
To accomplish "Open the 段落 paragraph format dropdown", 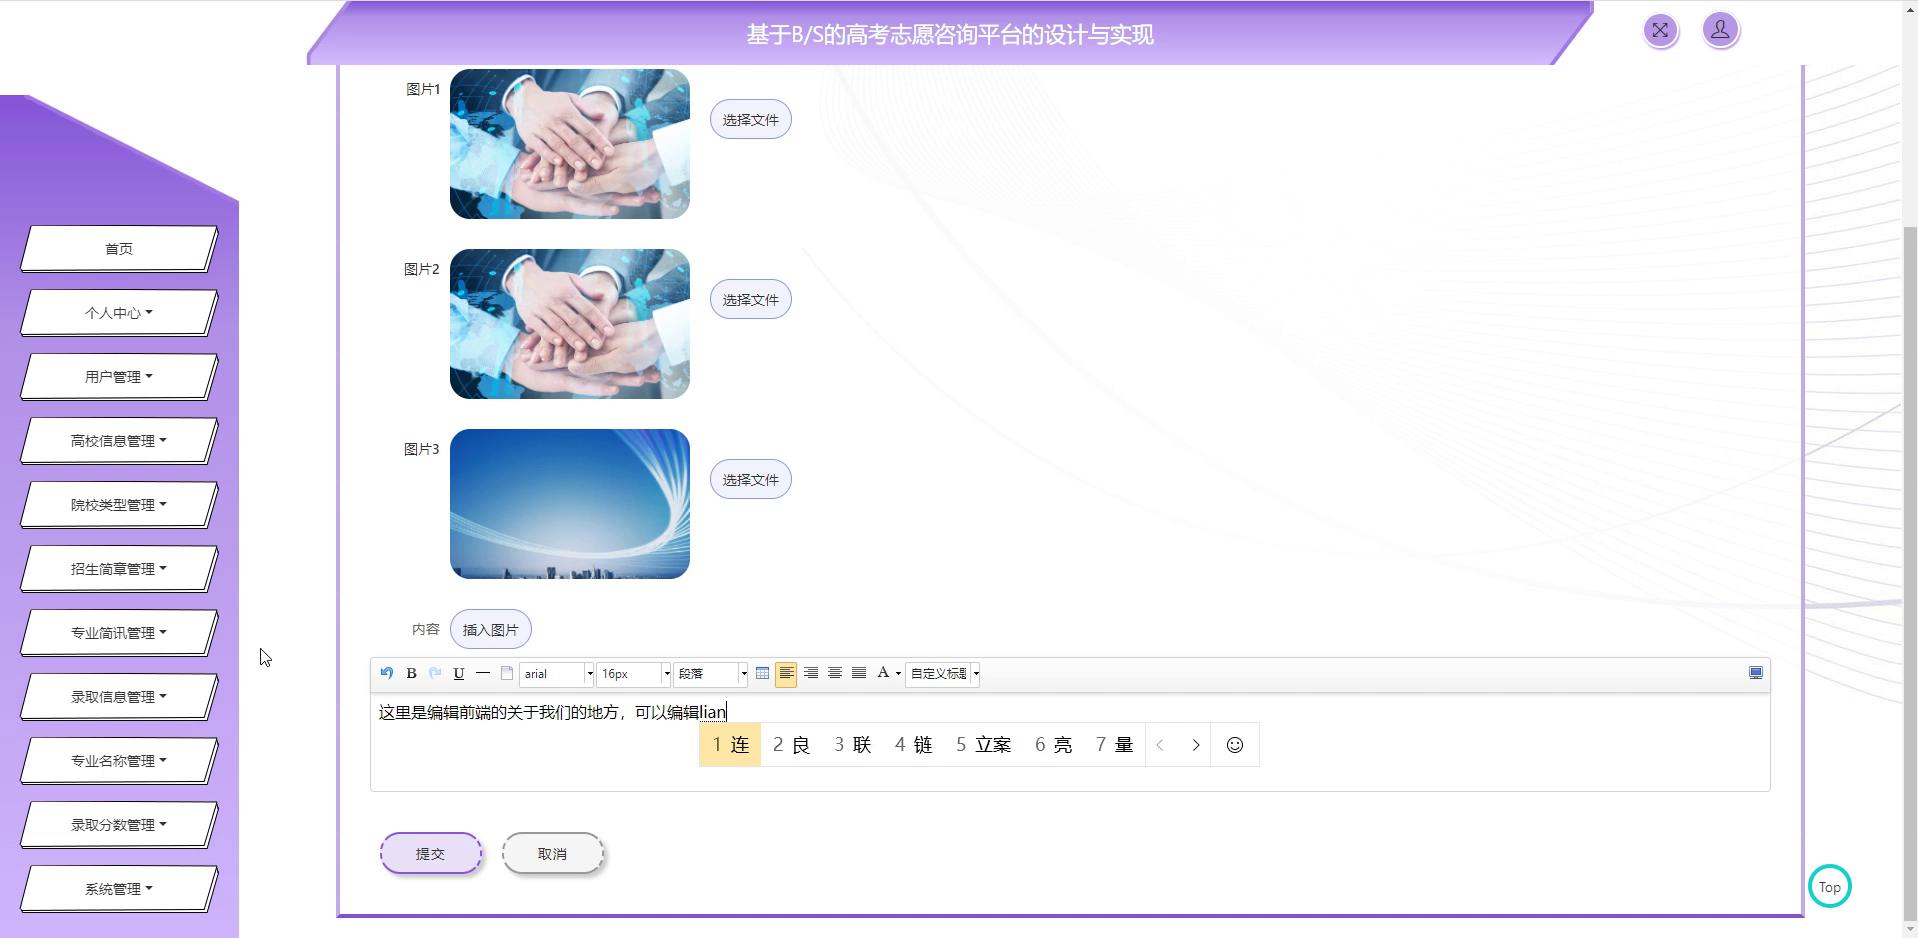I will pos(711,674).
